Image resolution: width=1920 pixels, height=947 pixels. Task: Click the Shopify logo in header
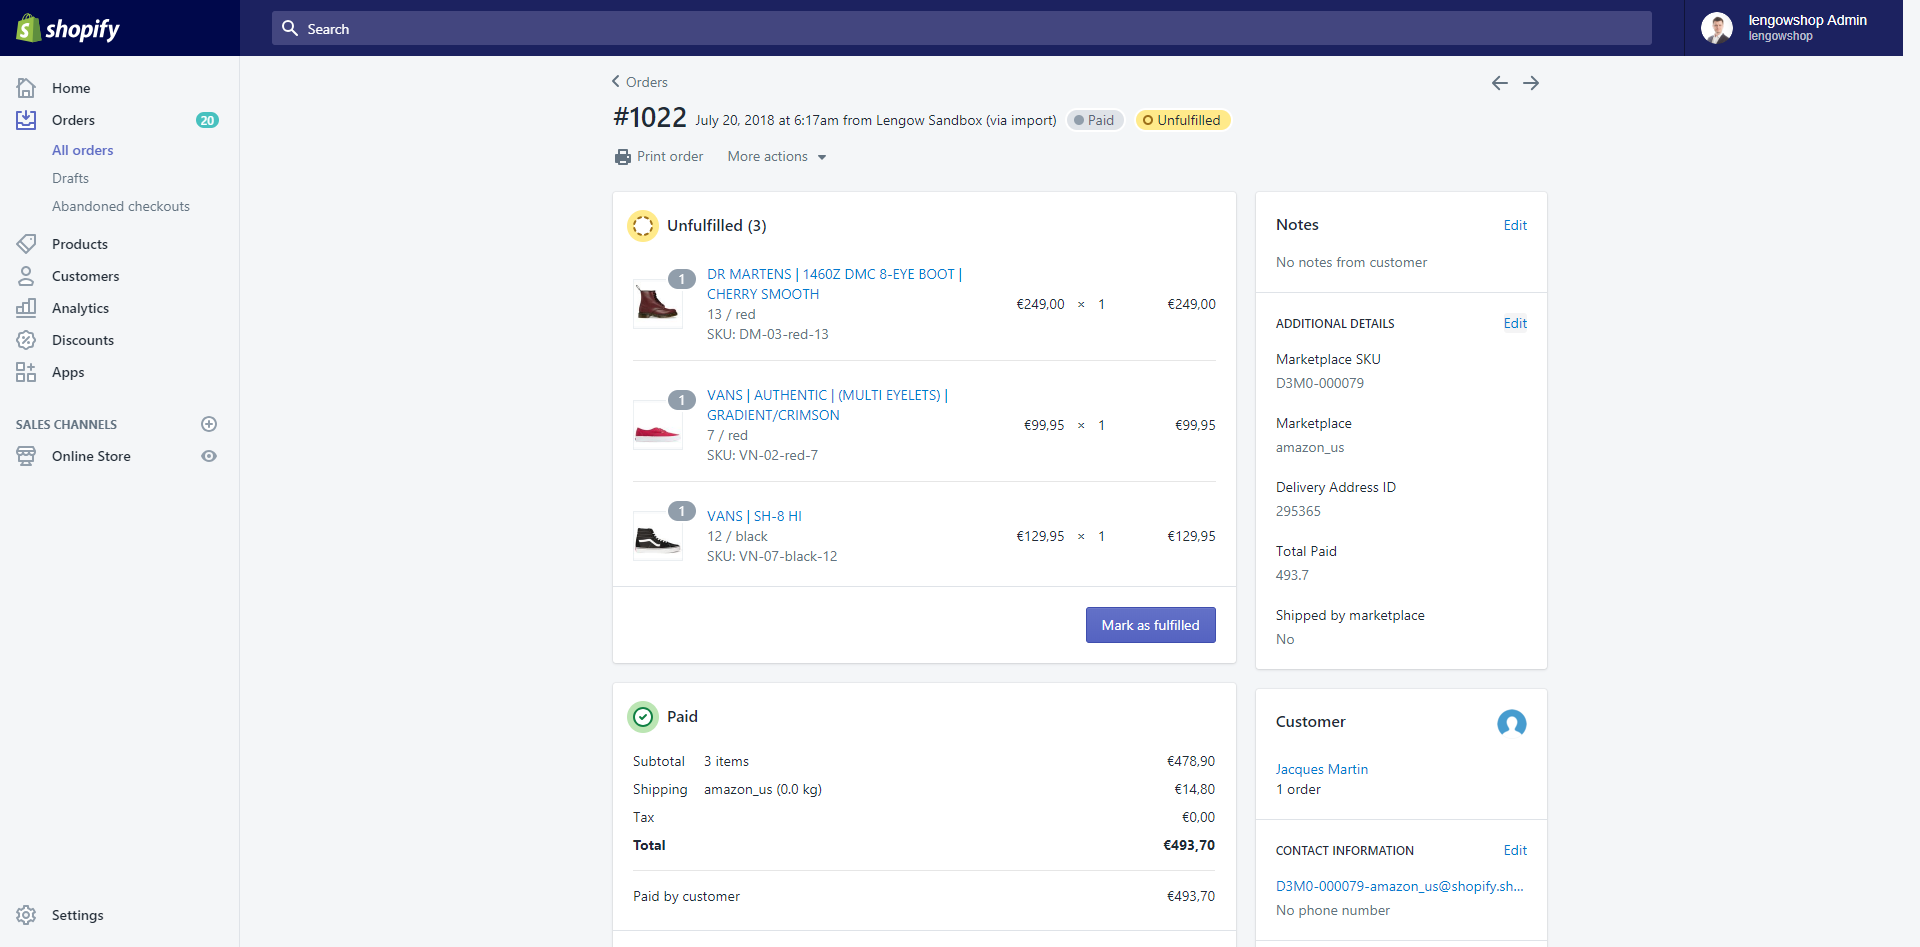(68, 28)
